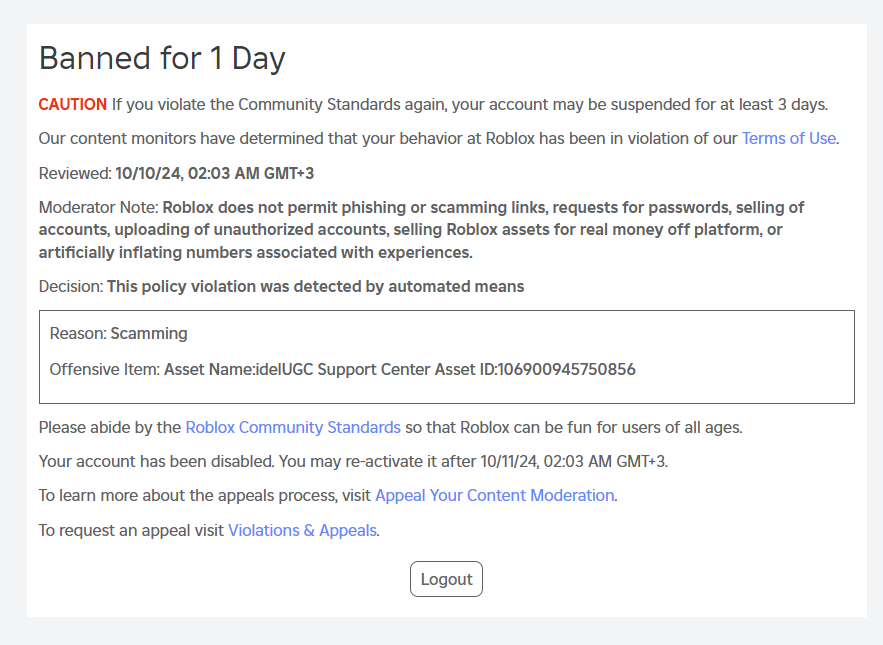Visit Appeal Your Content Moderation page
Screen dimensions: 883x645
(x=494, y=495)
